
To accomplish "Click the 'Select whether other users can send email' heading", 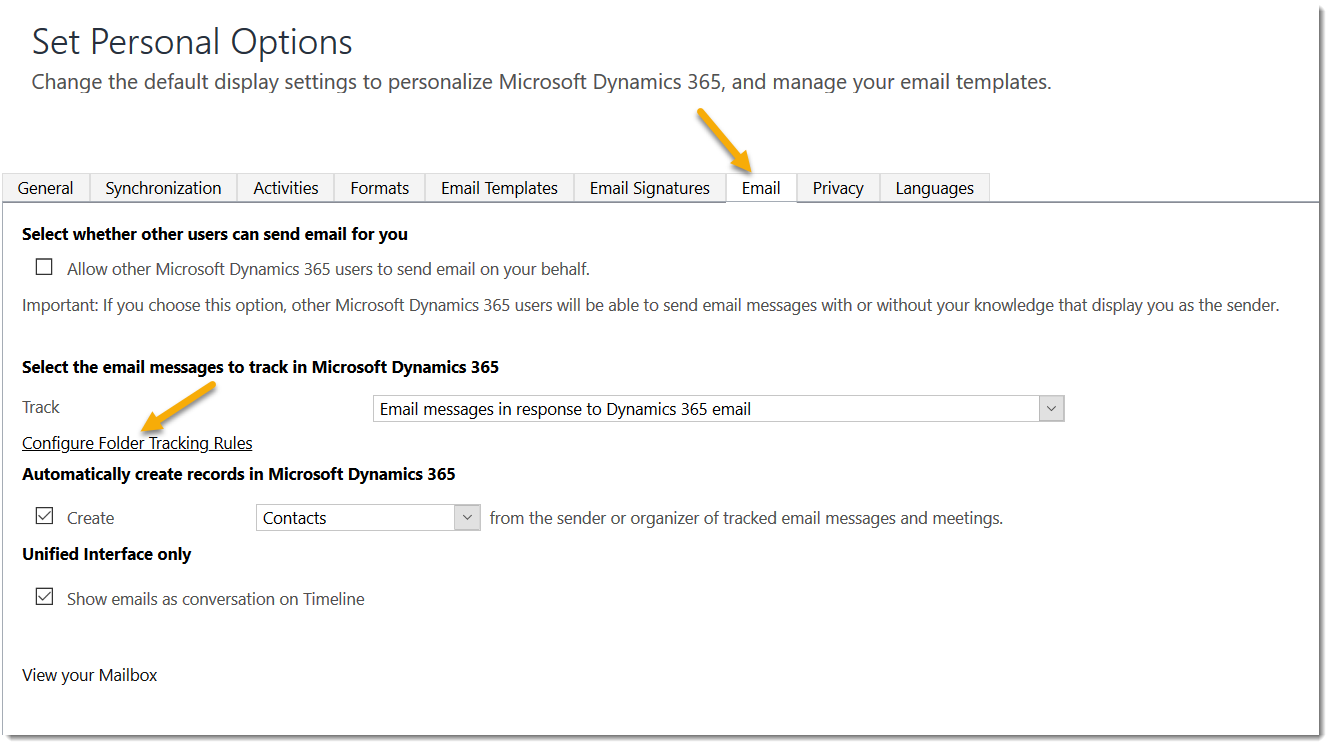I will (x=215, y=234).
